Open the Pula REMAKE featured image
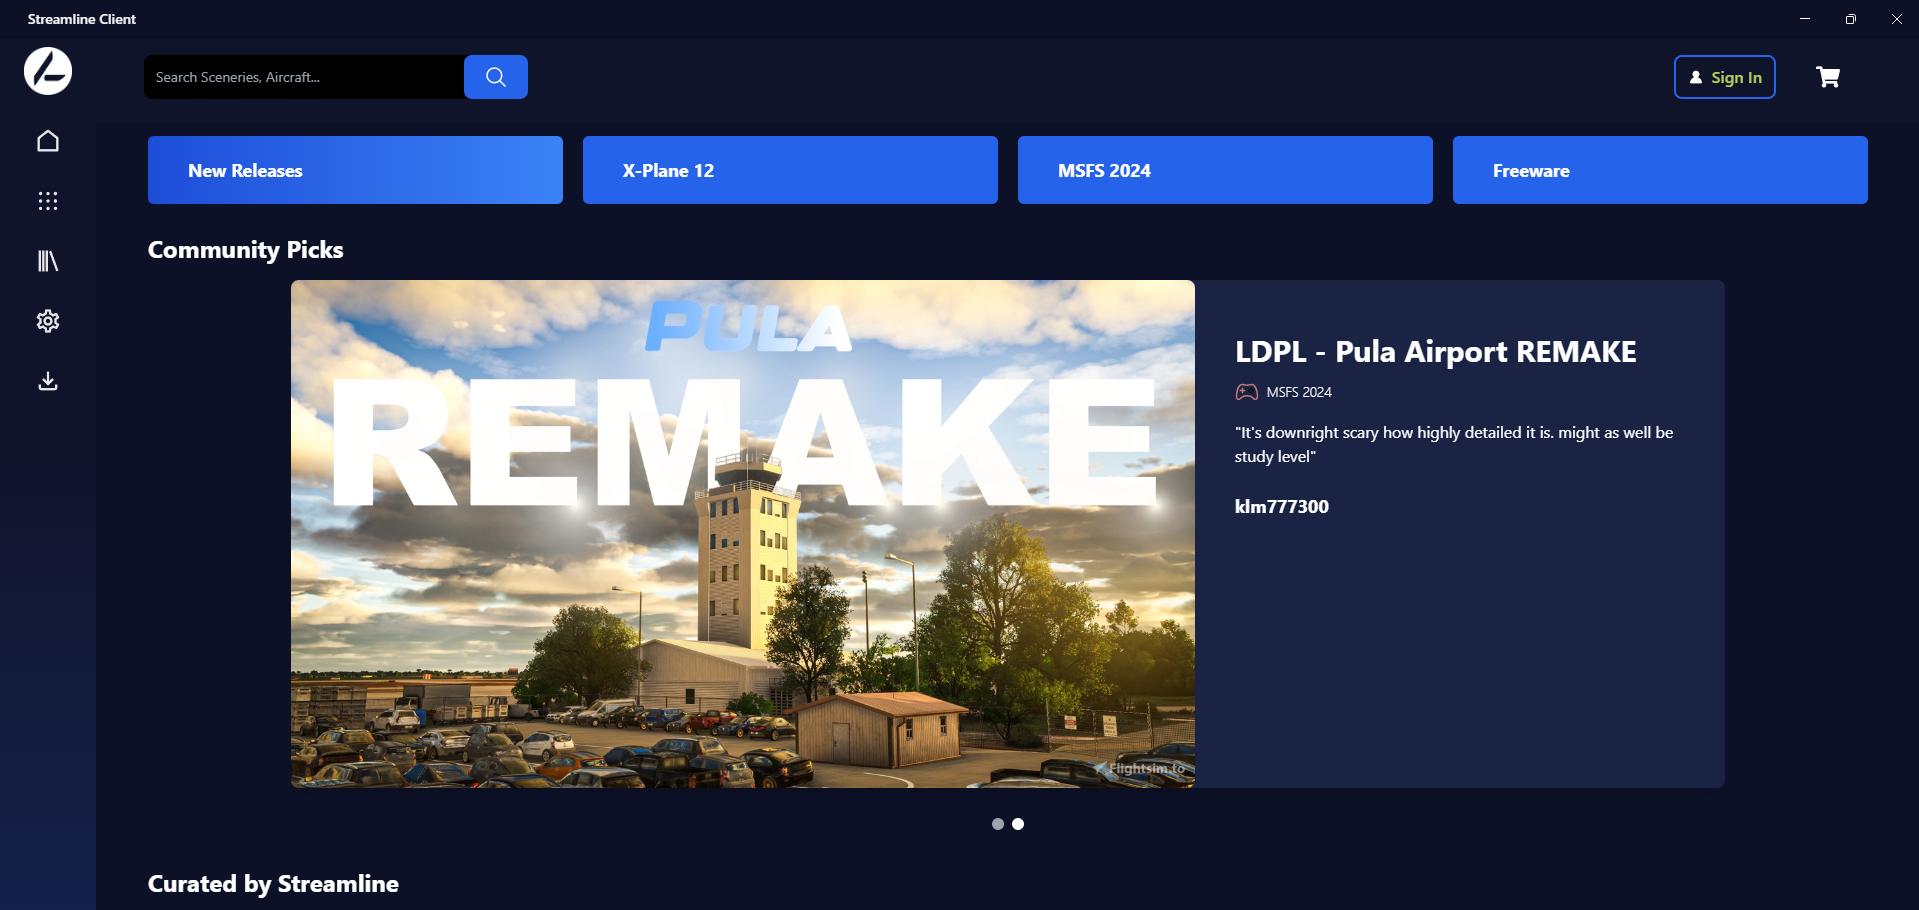Screen dimensions: 1919x910 click(x=743, y=534)
